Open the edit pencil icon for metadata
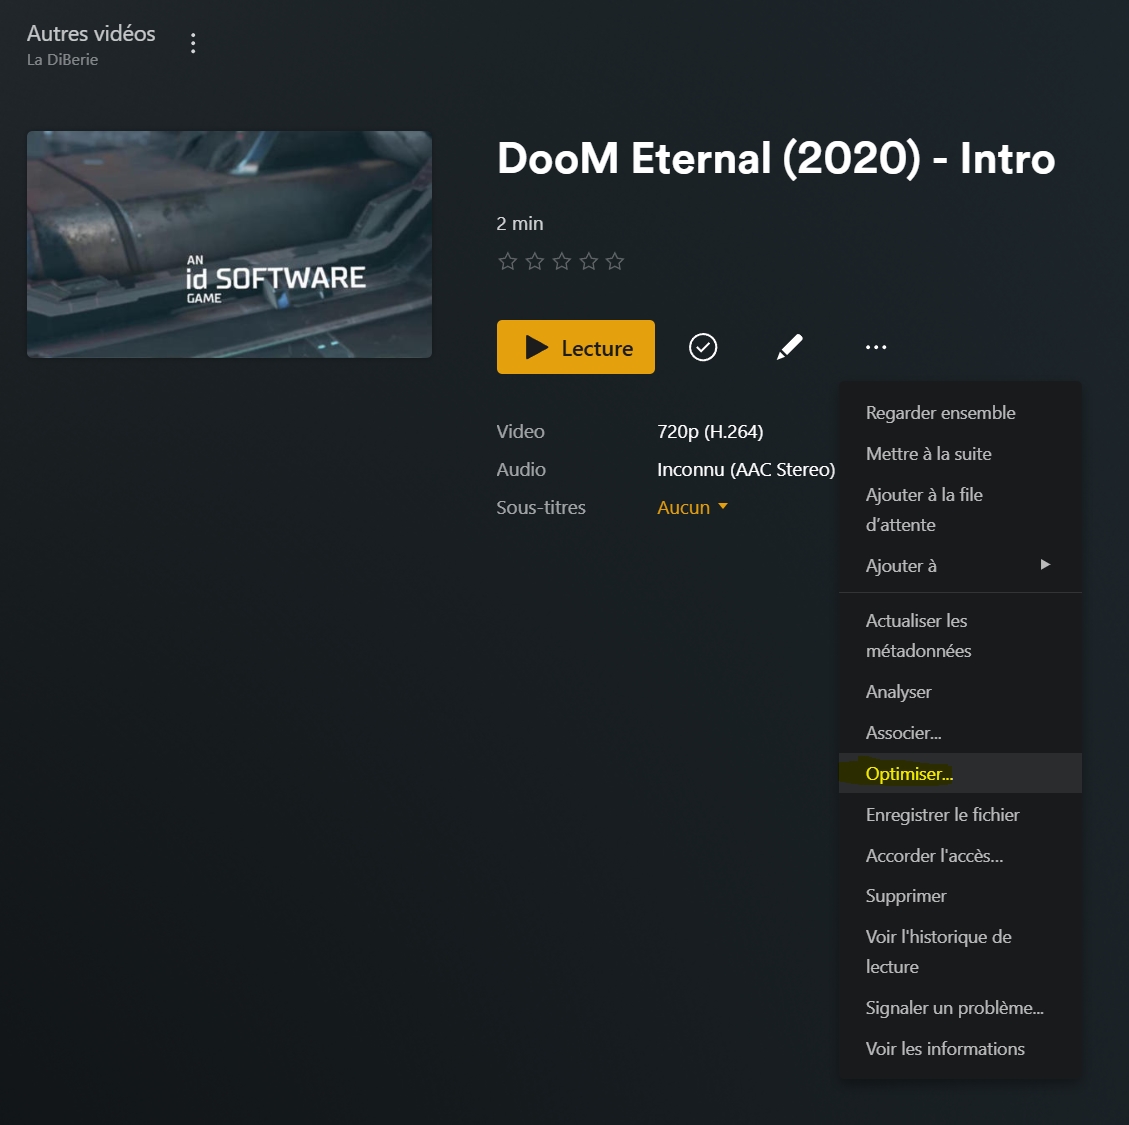The width and height of the screenshot is (1129, 1125). tap(789, 347)
